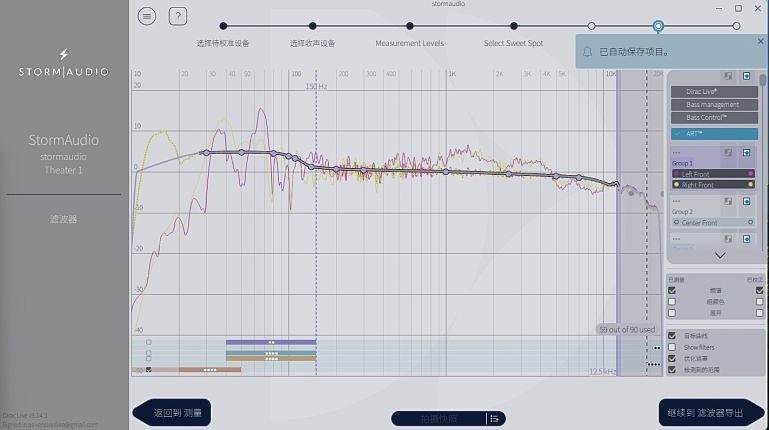
Task: Click the blue import icon in Group 2 header
Action: (746, 202)
